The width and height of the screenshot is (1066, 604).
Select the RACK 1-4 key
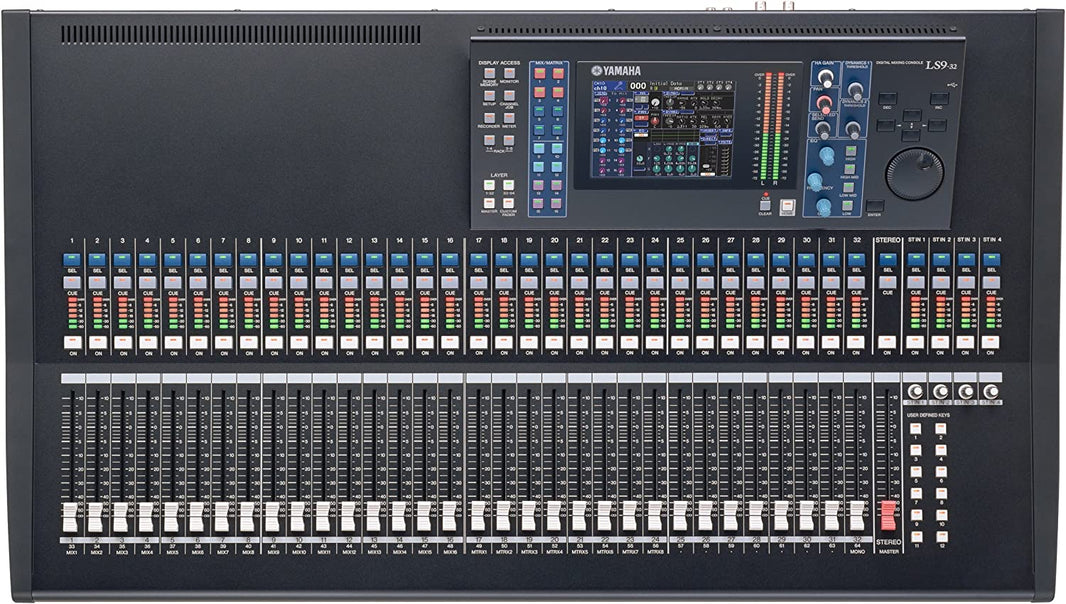[489, 140]
